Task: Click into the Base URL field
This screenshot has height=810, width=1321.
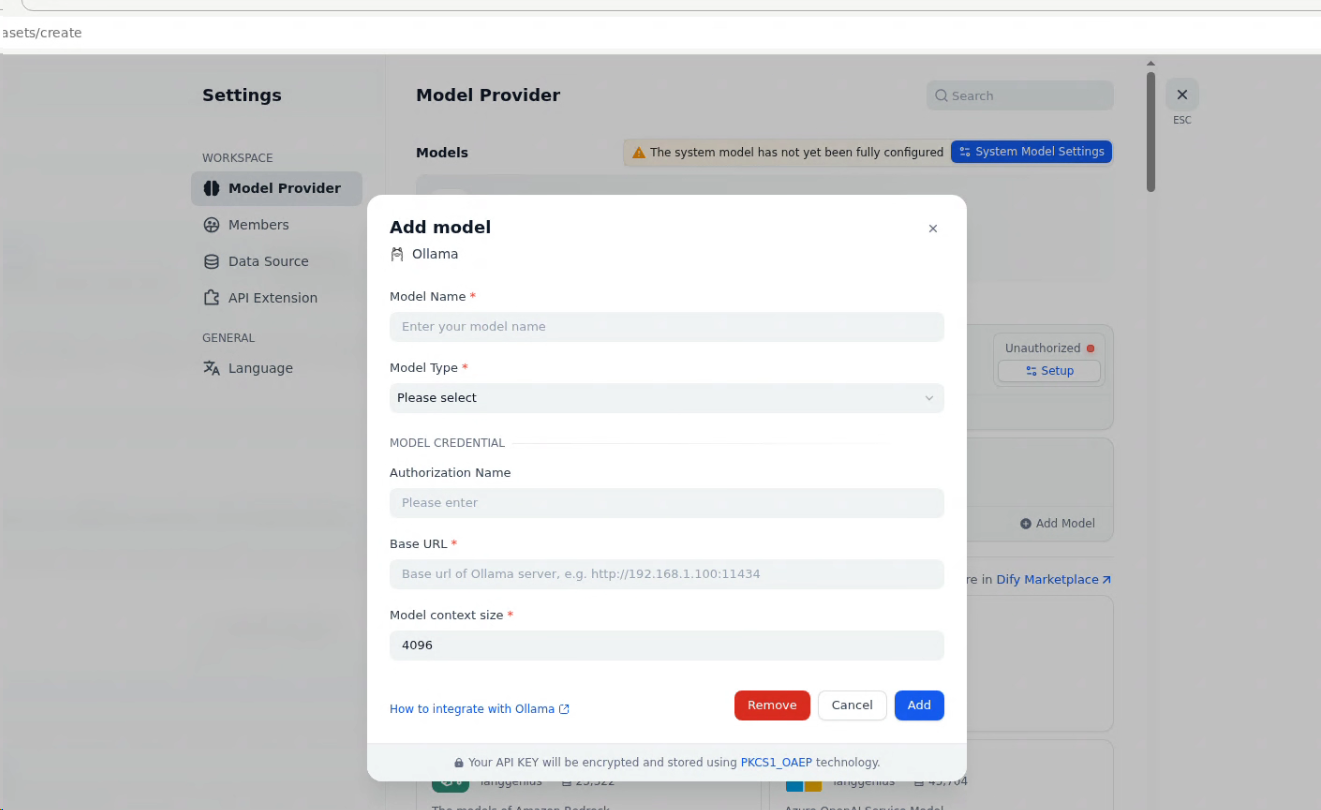Action: click(666, 574)
